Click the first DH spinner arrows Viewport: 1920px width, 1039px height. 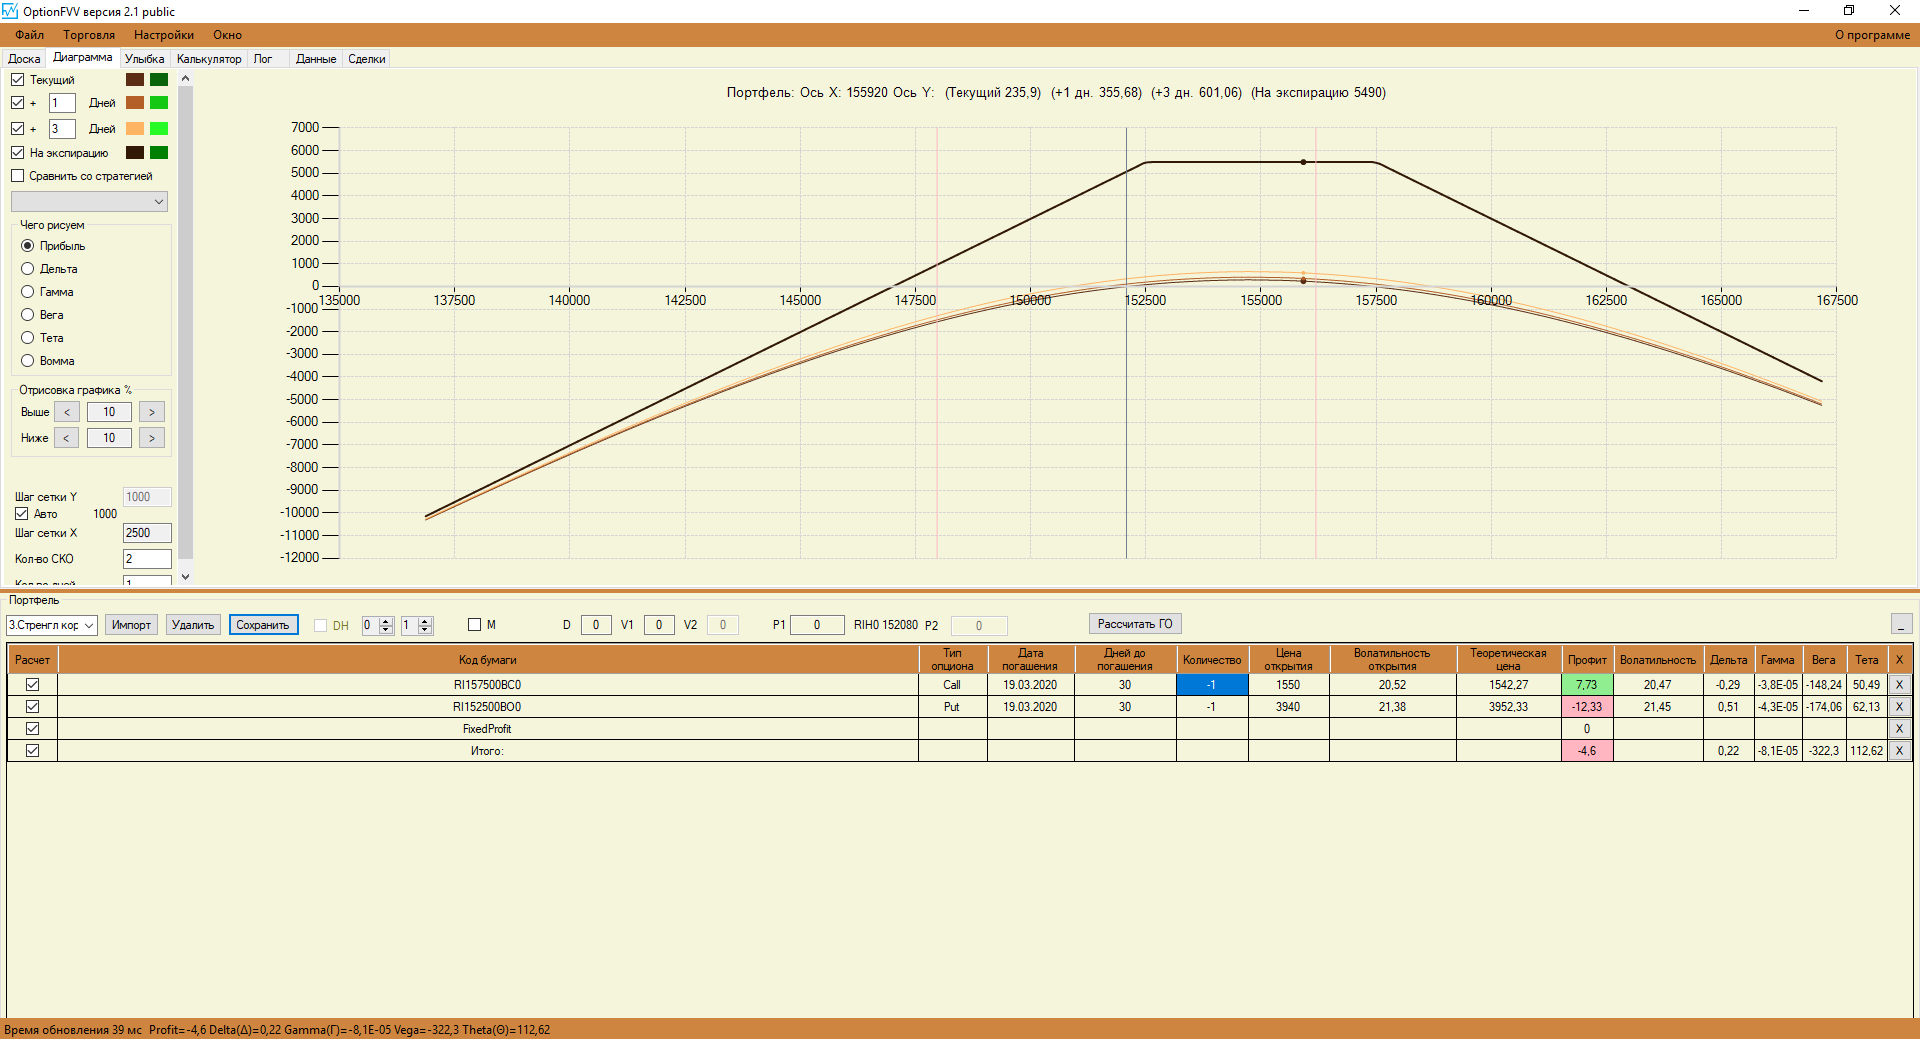point(386,625)
